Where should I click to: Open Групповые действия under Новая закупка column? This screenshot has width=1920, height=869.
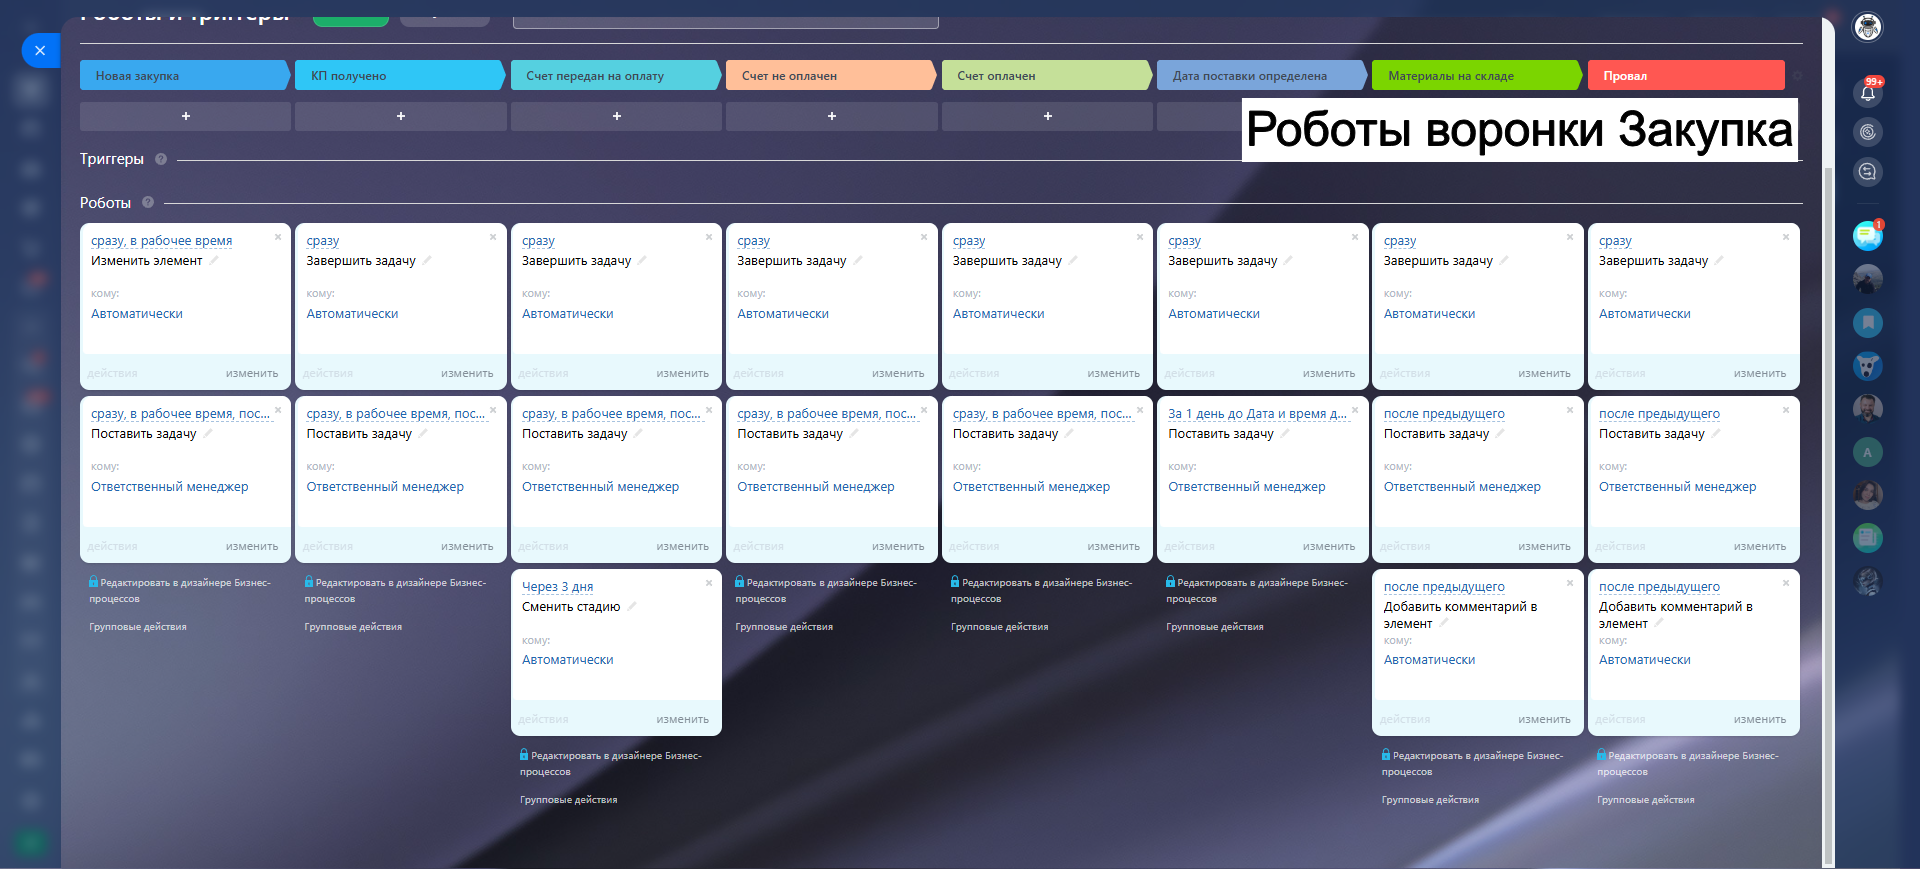[x=138, y=627]
